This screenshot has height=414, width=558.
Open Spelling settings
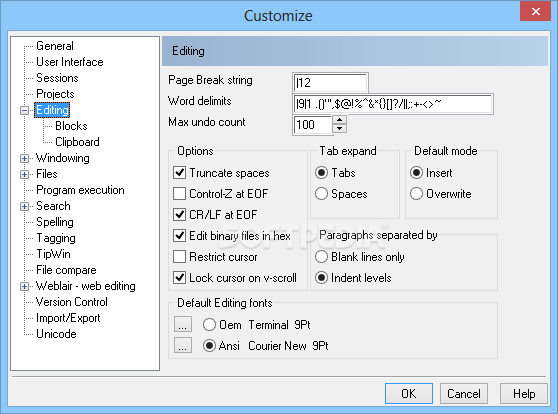55,222
